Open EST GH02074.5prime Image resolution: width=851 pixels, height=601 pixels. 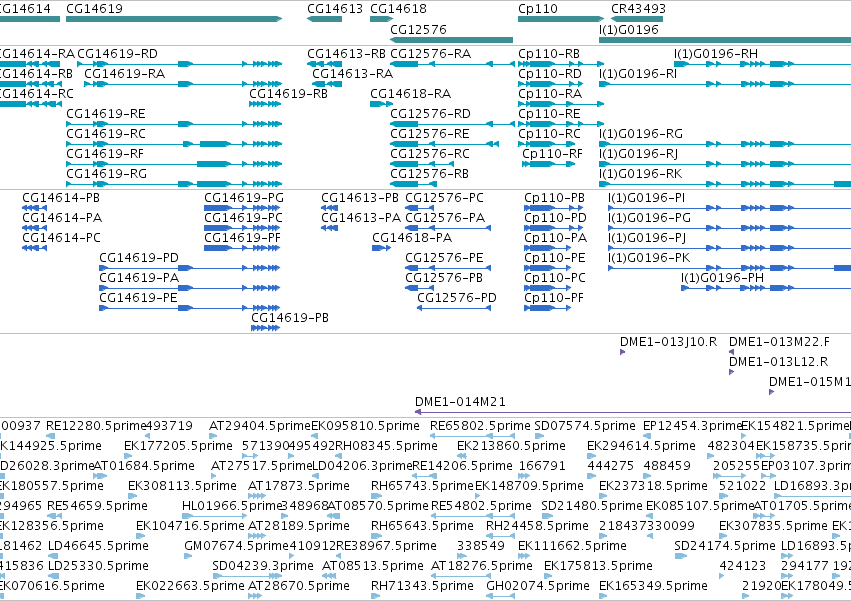(538, 586)
